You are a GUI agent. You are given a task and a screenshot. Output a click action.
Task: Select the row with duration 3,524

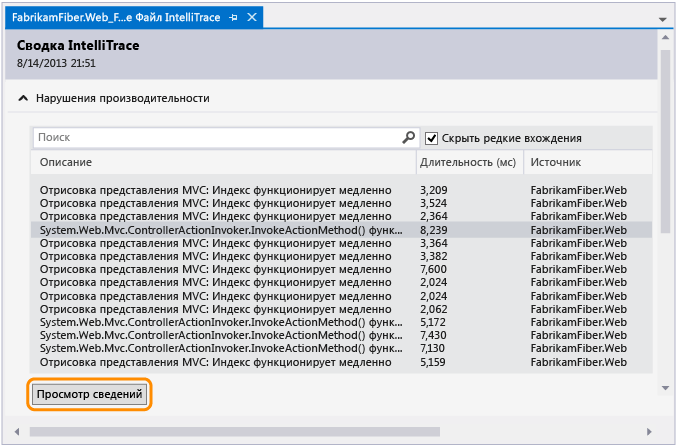tap(341, 203)
